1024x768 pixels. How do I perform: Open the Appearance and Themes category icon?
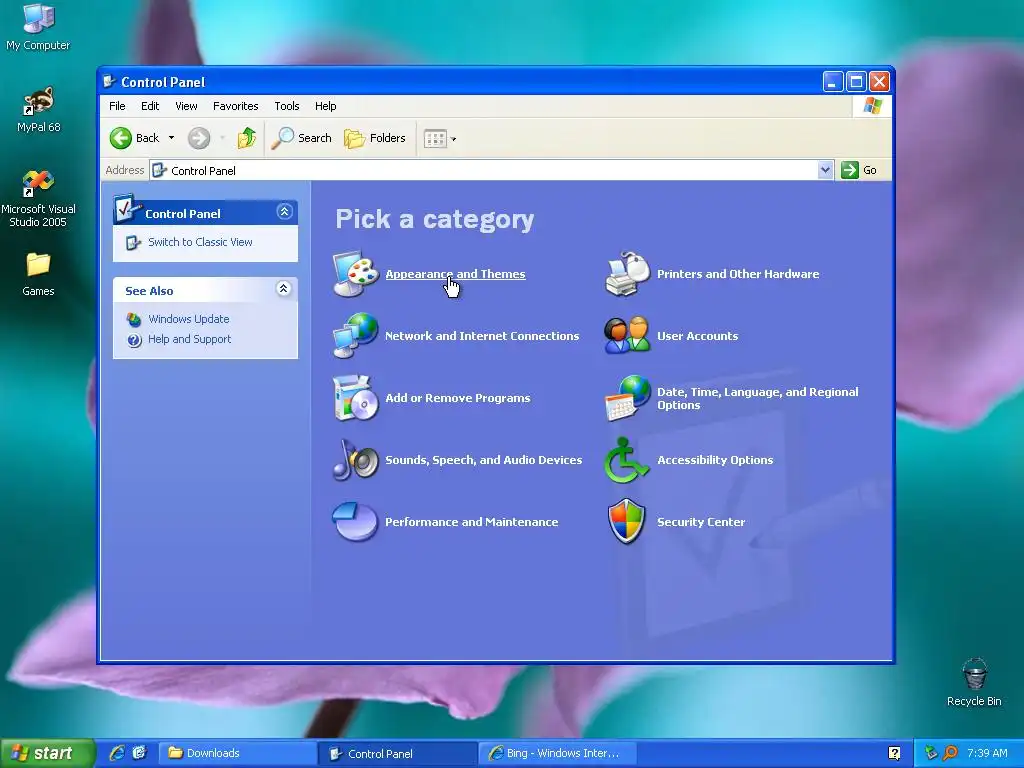[356, 274]
